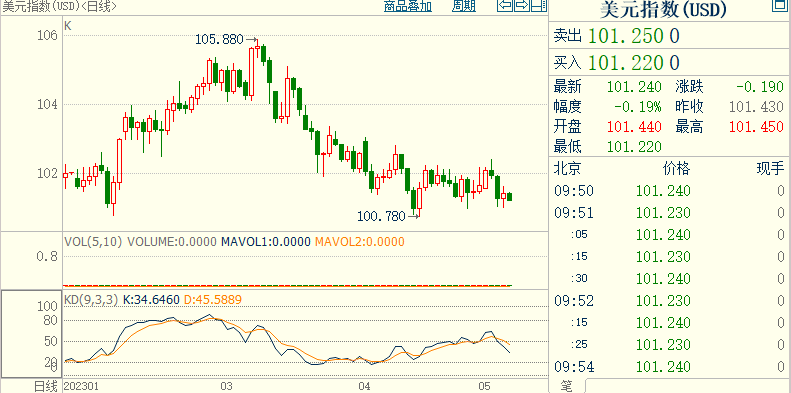791x393 pixels.
Task: Click the KD(9,3,3) indicator label
Action: (x=91, y=300)
